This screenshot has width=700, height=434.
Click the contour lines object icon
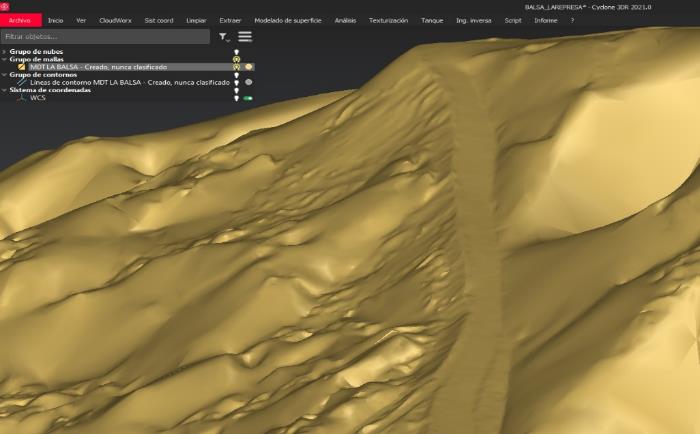click(22, 82)
